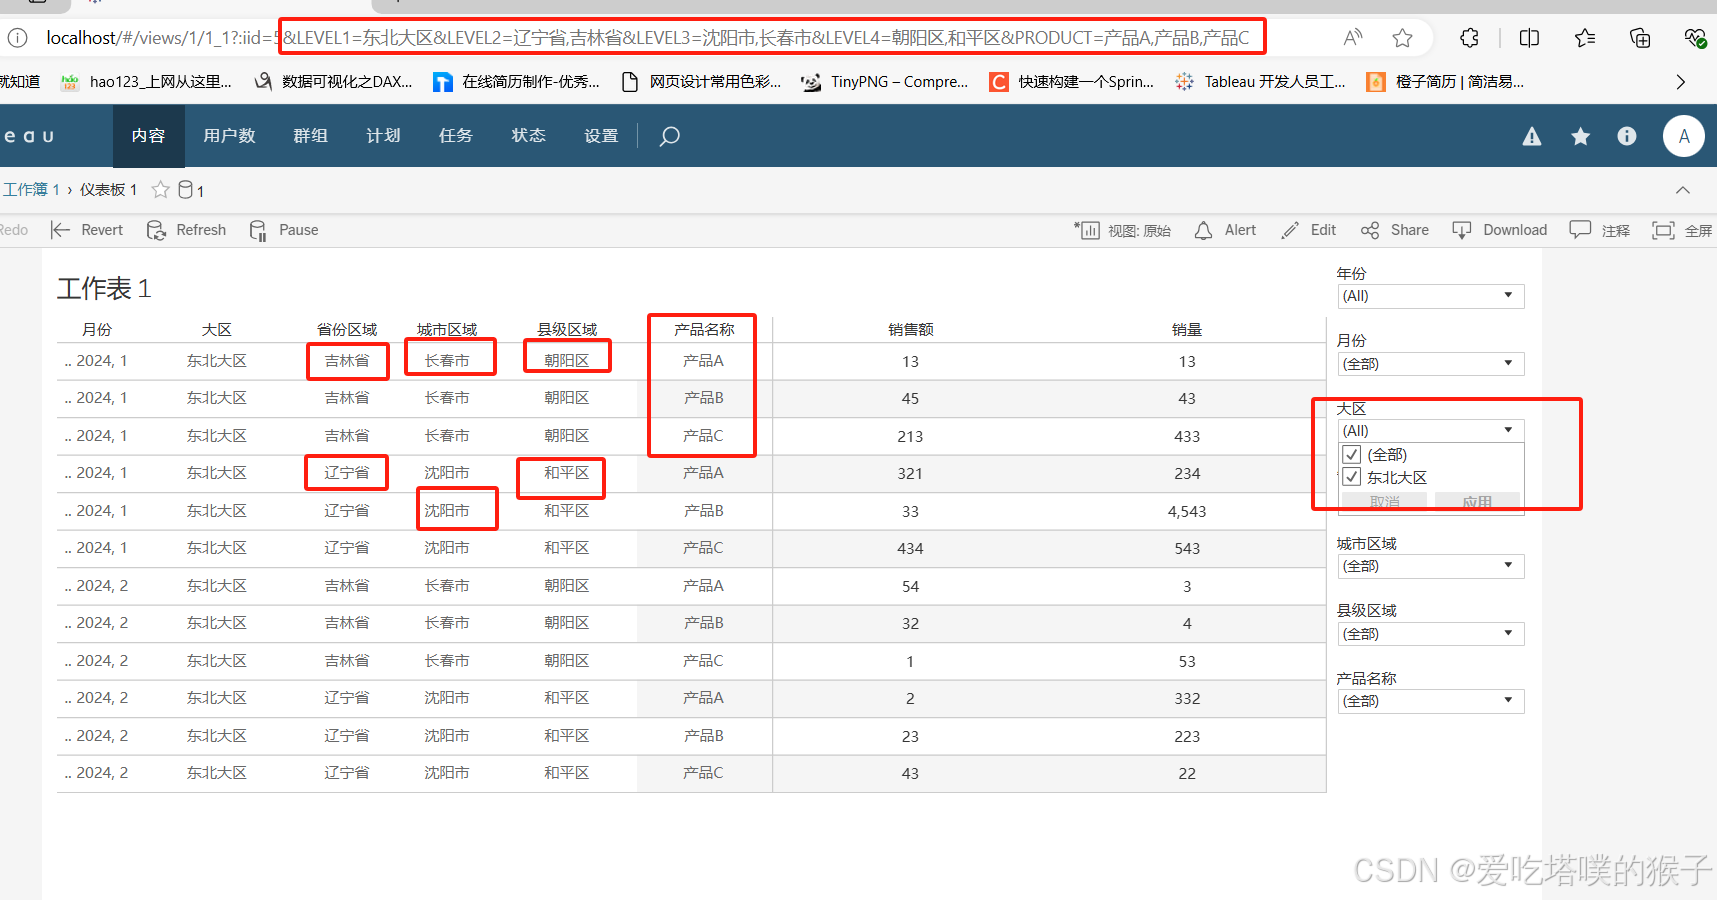1717x900 pixels.
Task: Click the data sources cylinder icon
Action: (x=185, y=190)
